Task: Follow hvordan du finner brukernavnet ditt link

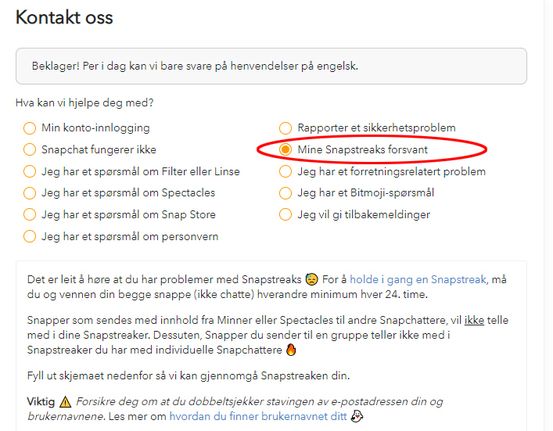Action: [258, 416]
